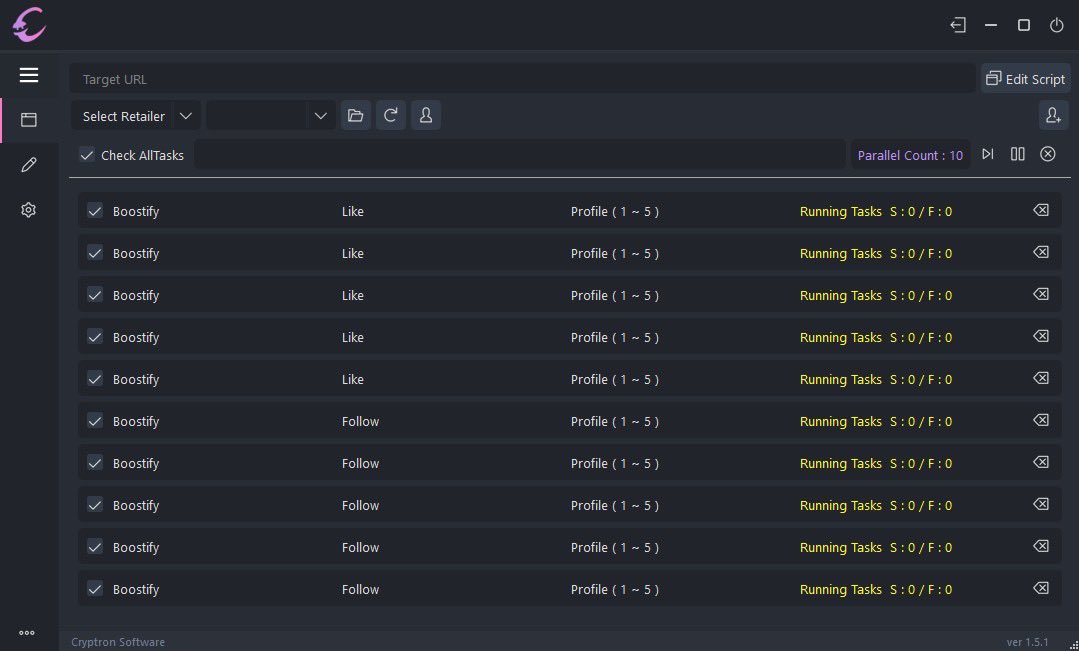The height and width of the screenshot is (651, 1079).
Task: Open the tasks window panel in sidebar
Action: click(x=29, y=120)
